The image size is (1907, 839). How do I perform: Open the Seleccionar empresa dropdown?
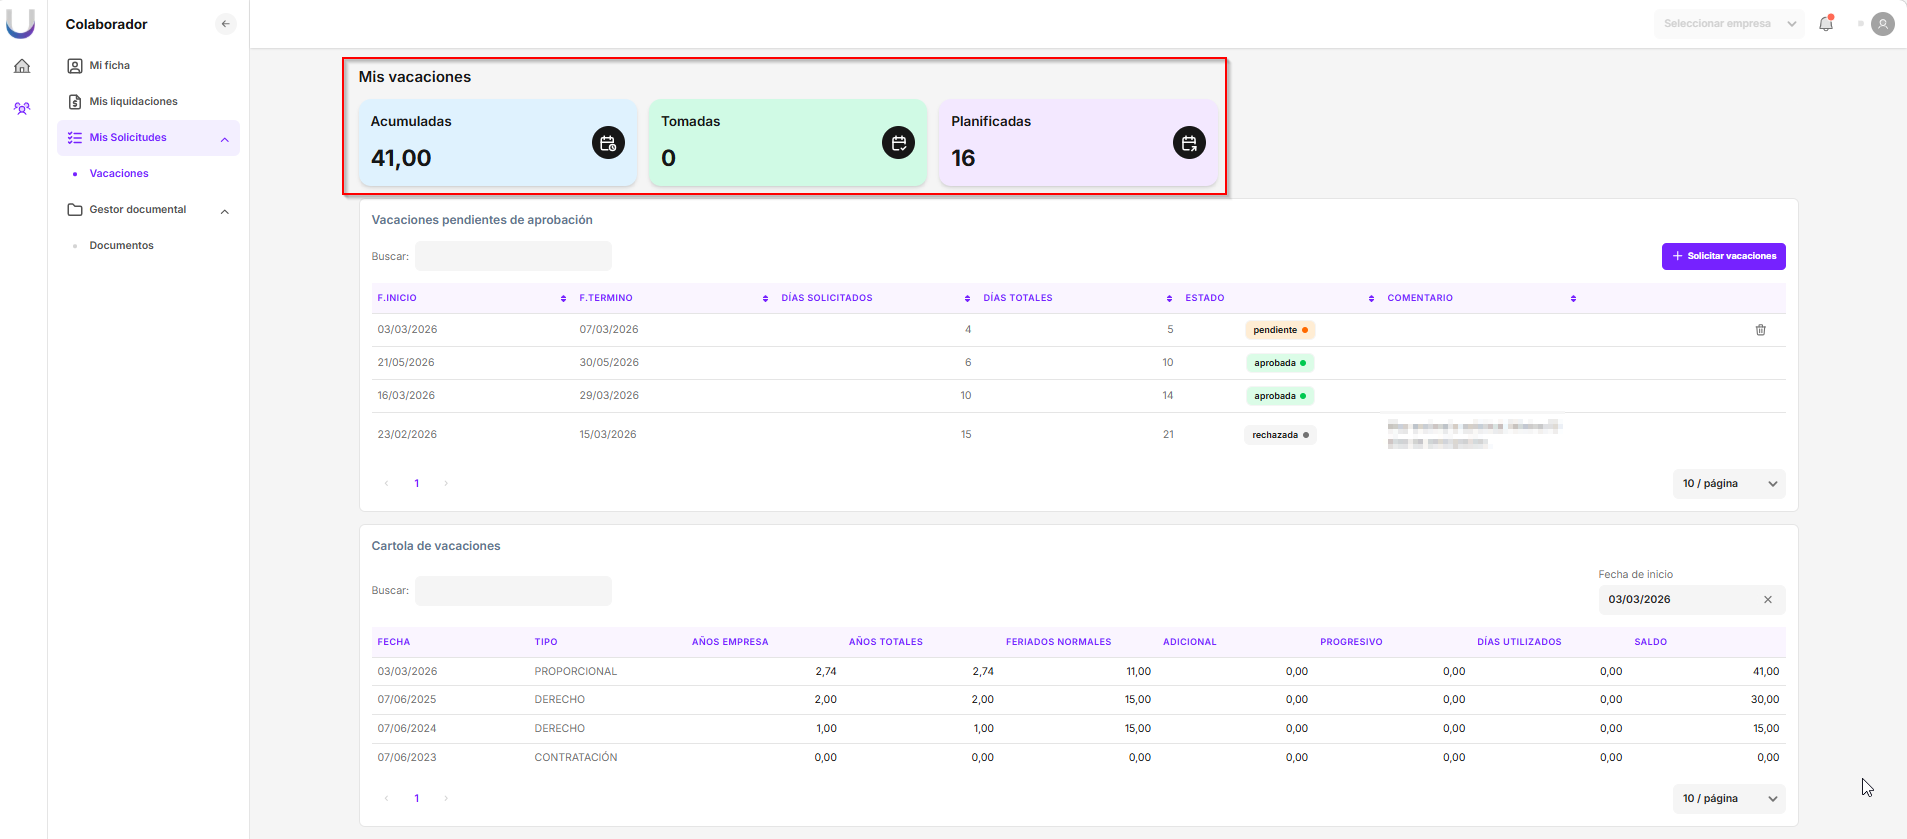(1728, 24)
